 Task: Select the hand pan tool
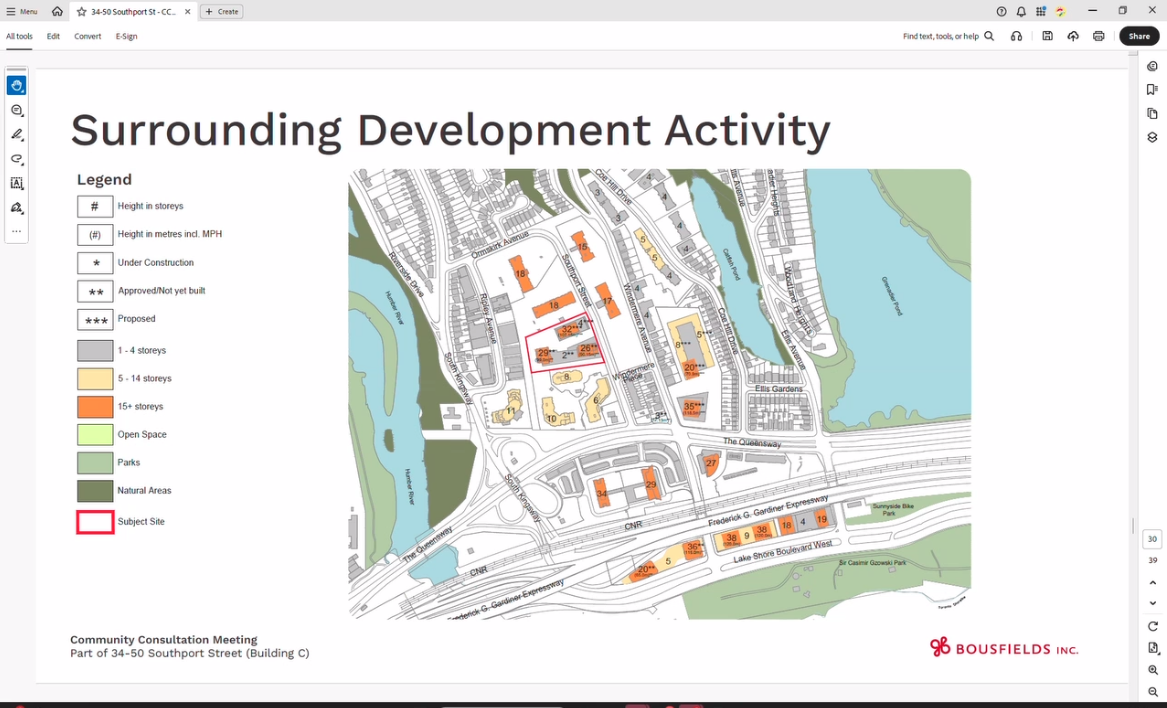16,86
